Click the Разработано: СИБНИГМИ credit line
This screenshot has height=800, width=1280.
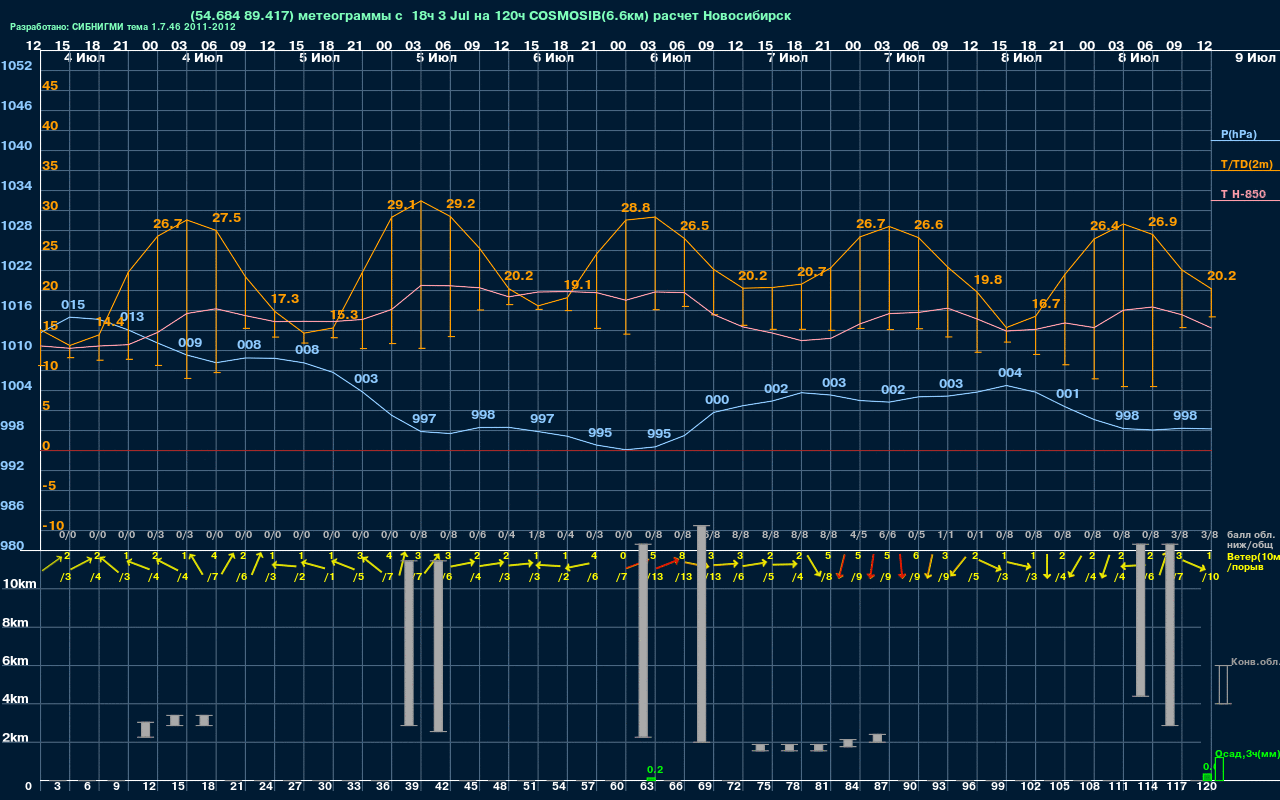tap(123, 27)
